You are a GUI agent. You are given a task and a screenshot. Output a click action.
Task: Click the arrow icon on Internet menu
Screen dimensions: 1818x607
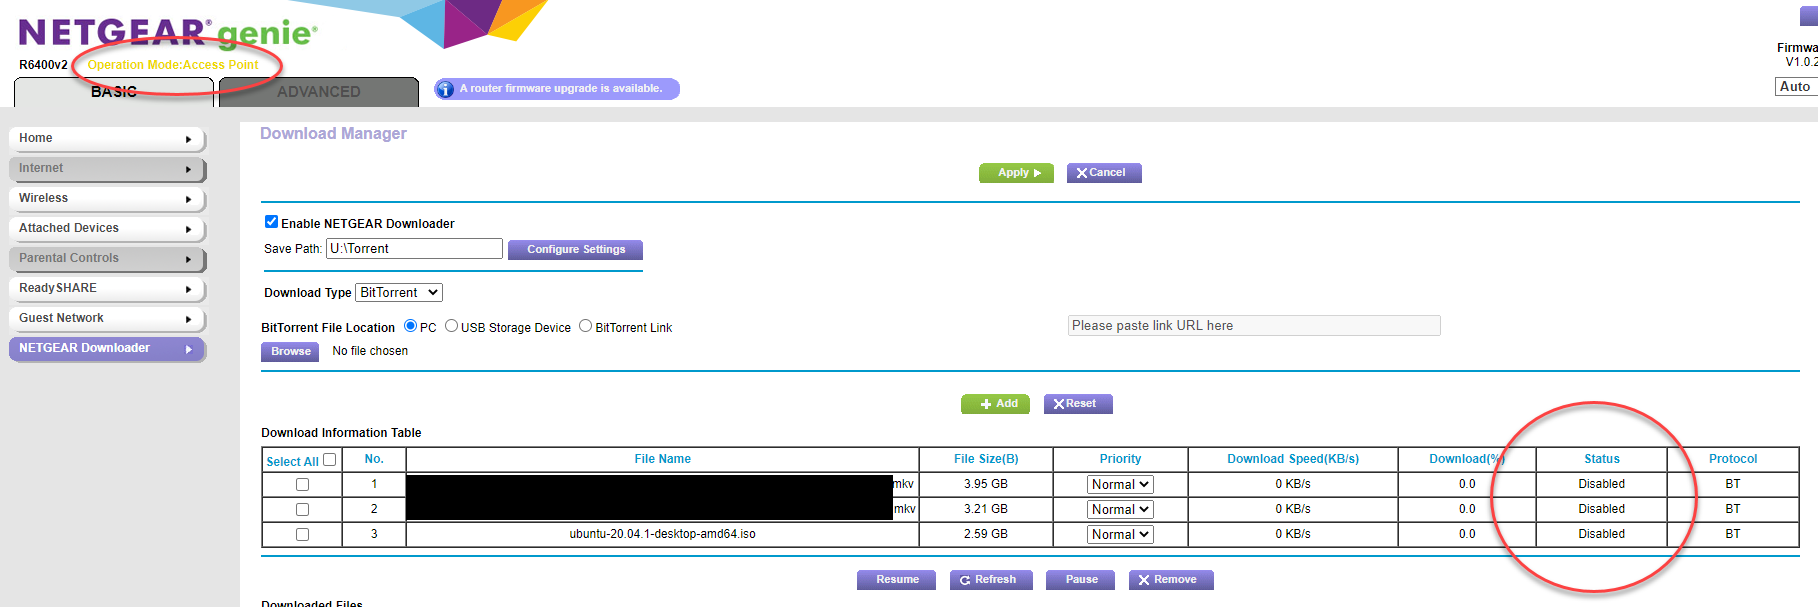tap(188, 169)
